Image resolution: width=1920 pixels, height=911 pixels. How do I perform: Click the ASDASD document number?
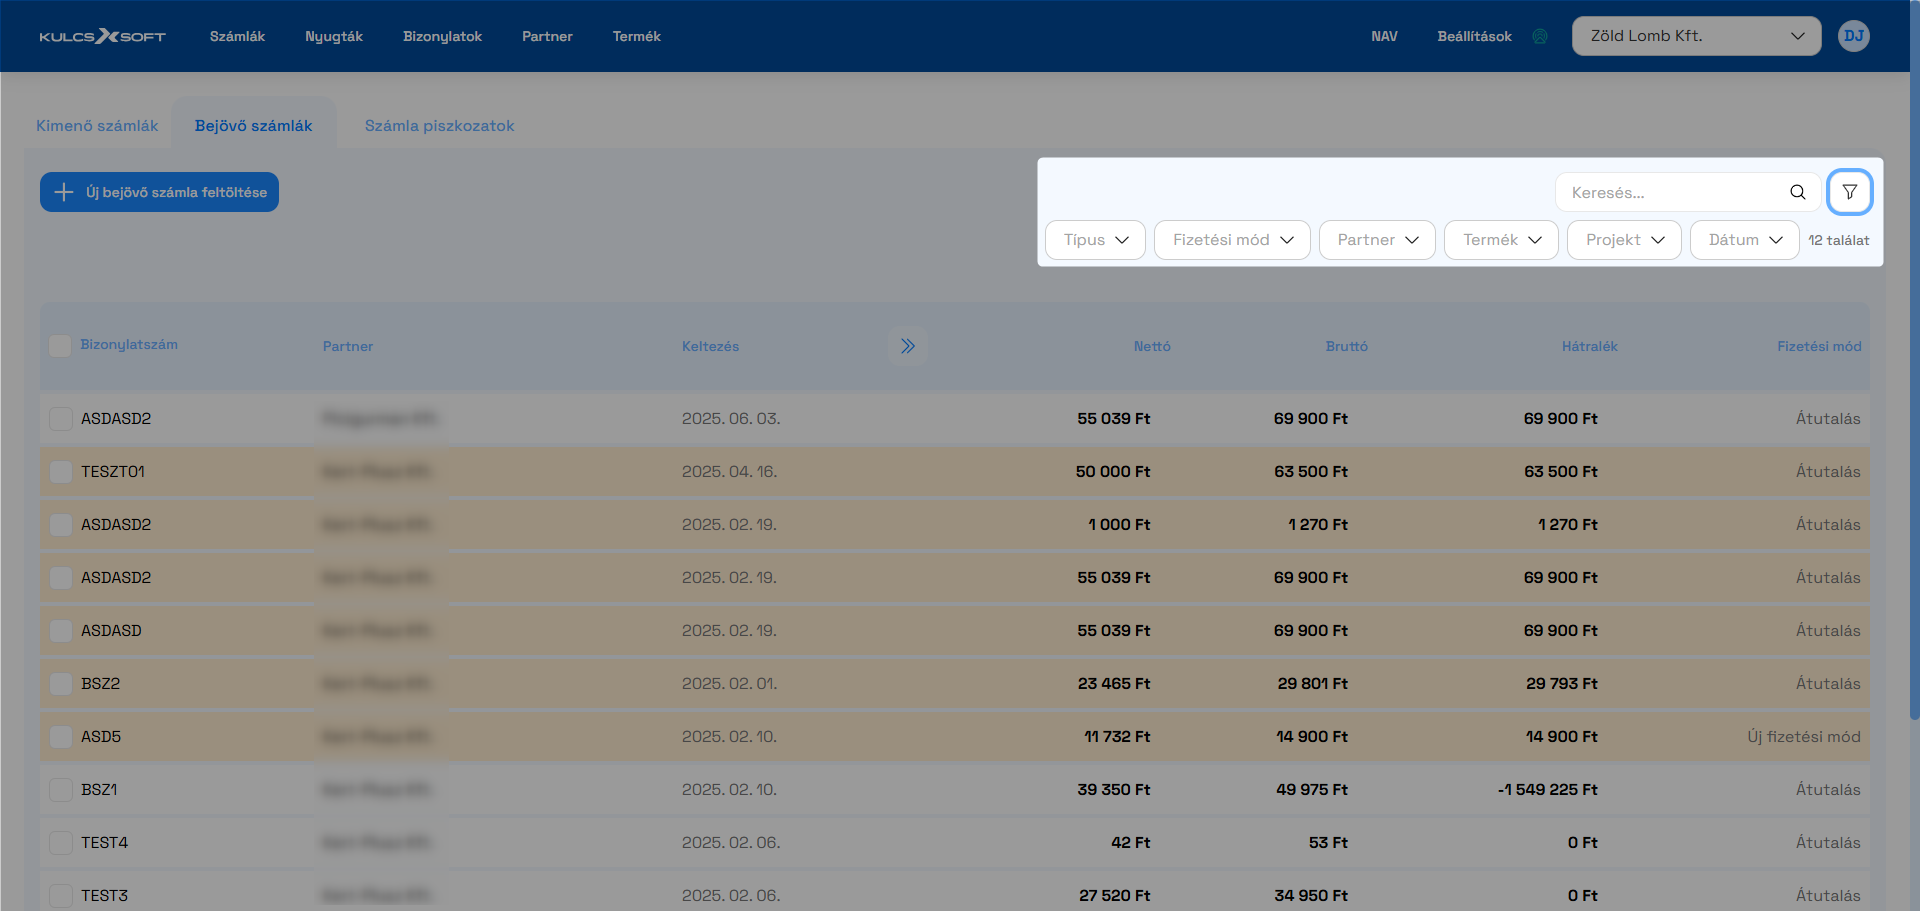click(x=111, y=631)
